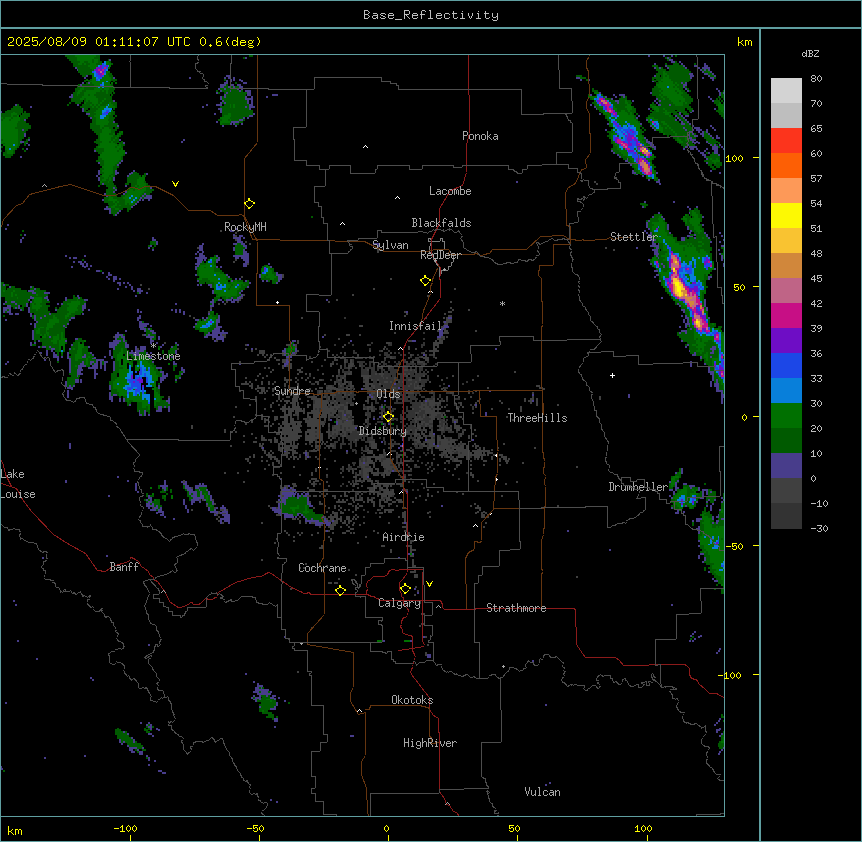862x842 pixels.
Task: Click the 80 value in the dBZ legend
Action: [816, 79]
